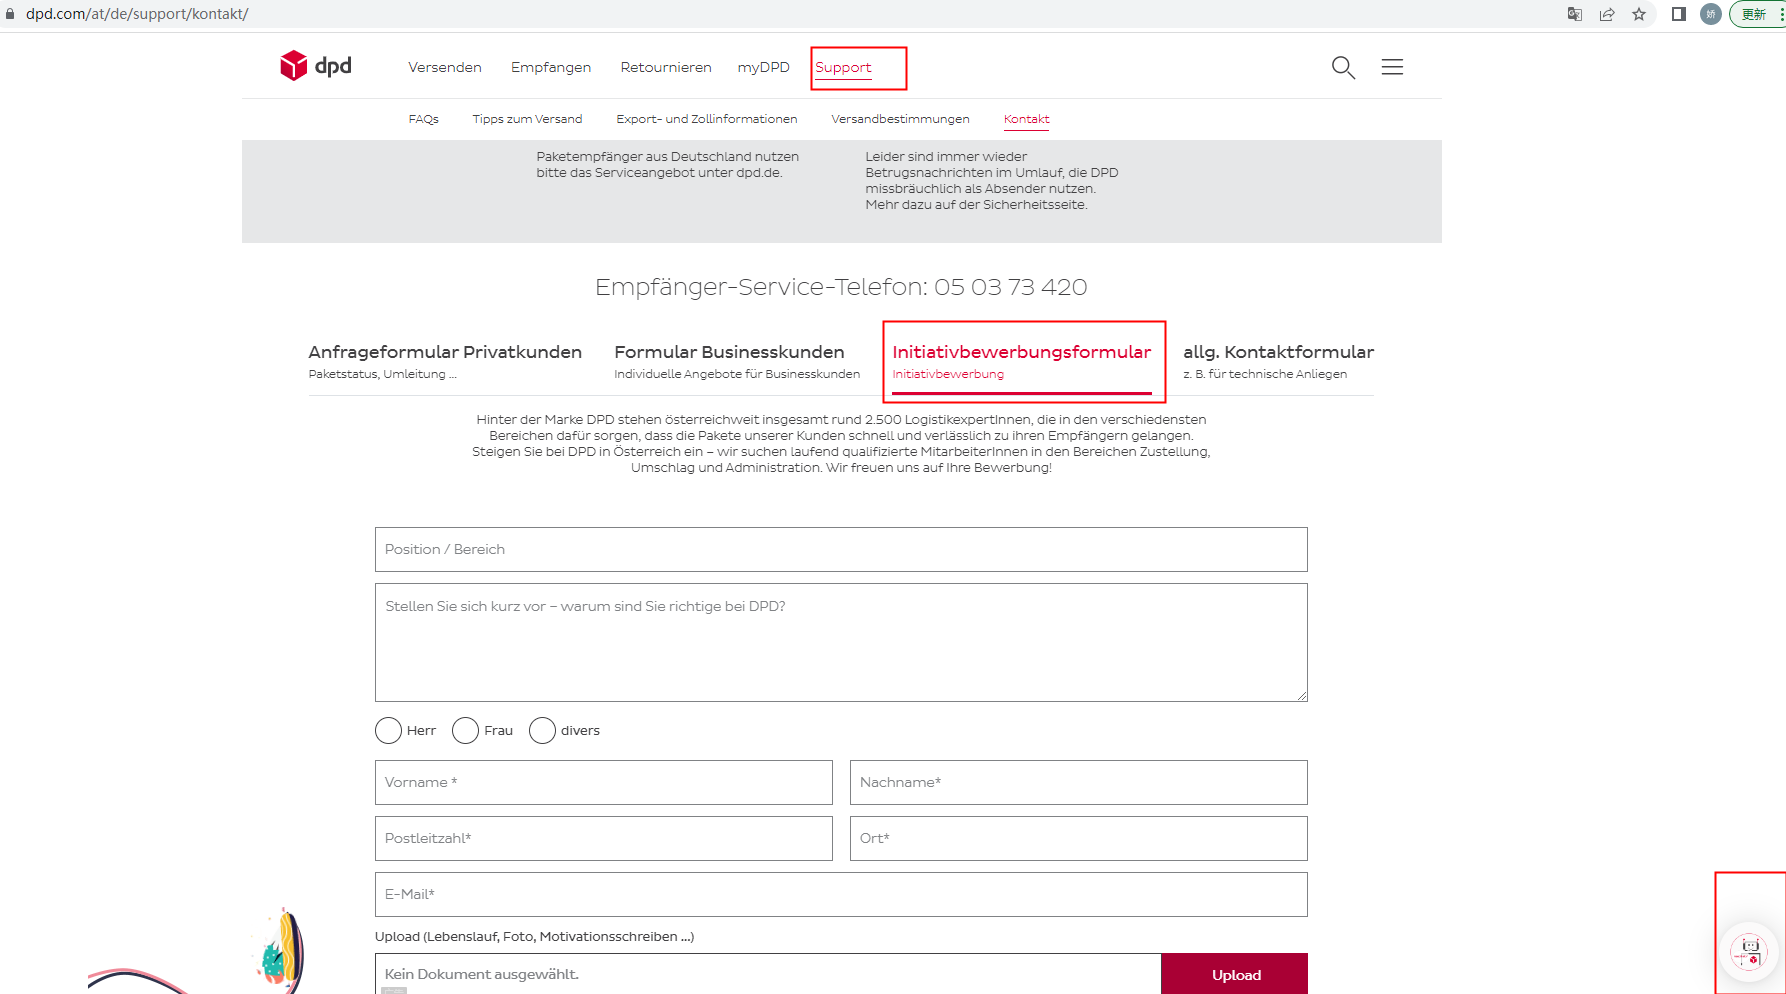Expand the myDPD navigation menu
Screen dimensions: 1786x994
pyautogui.click(x=763, y=67)
